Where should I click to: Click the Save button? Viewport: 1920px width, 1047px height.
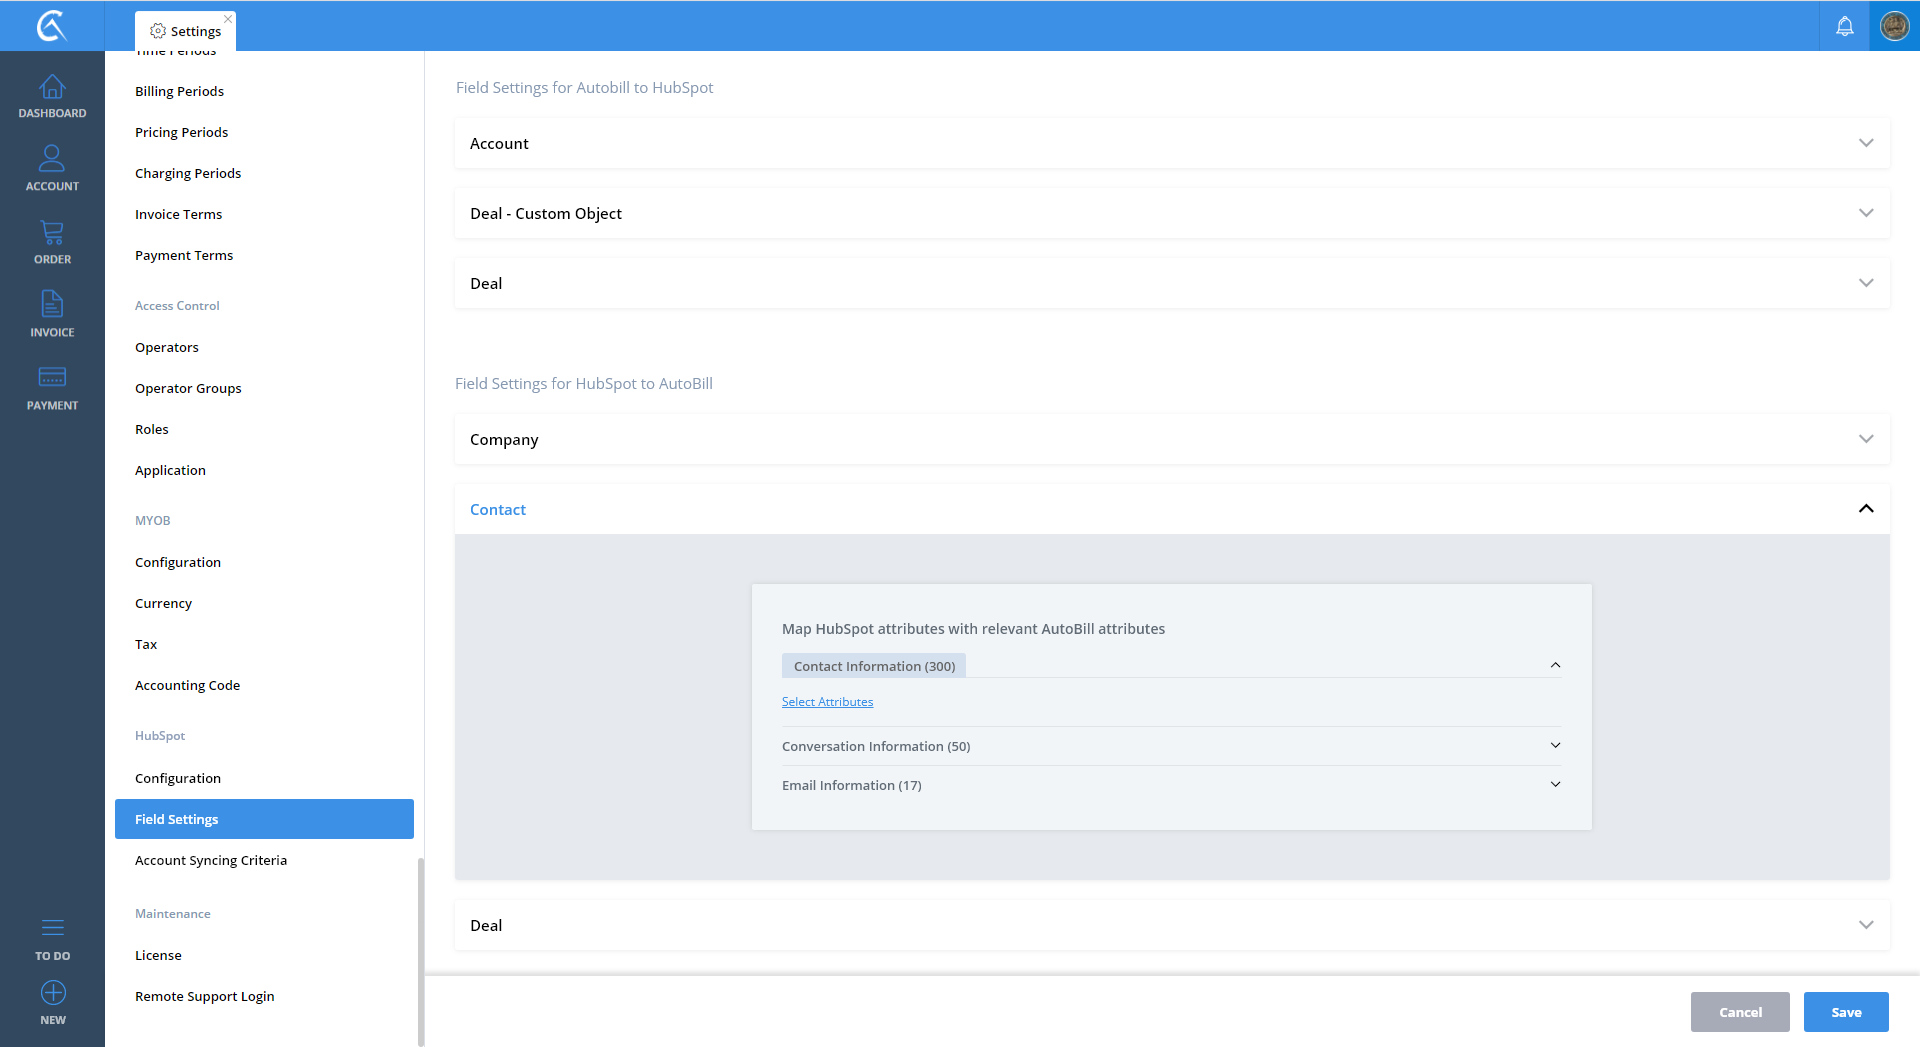click(x=1845, y=1012)
